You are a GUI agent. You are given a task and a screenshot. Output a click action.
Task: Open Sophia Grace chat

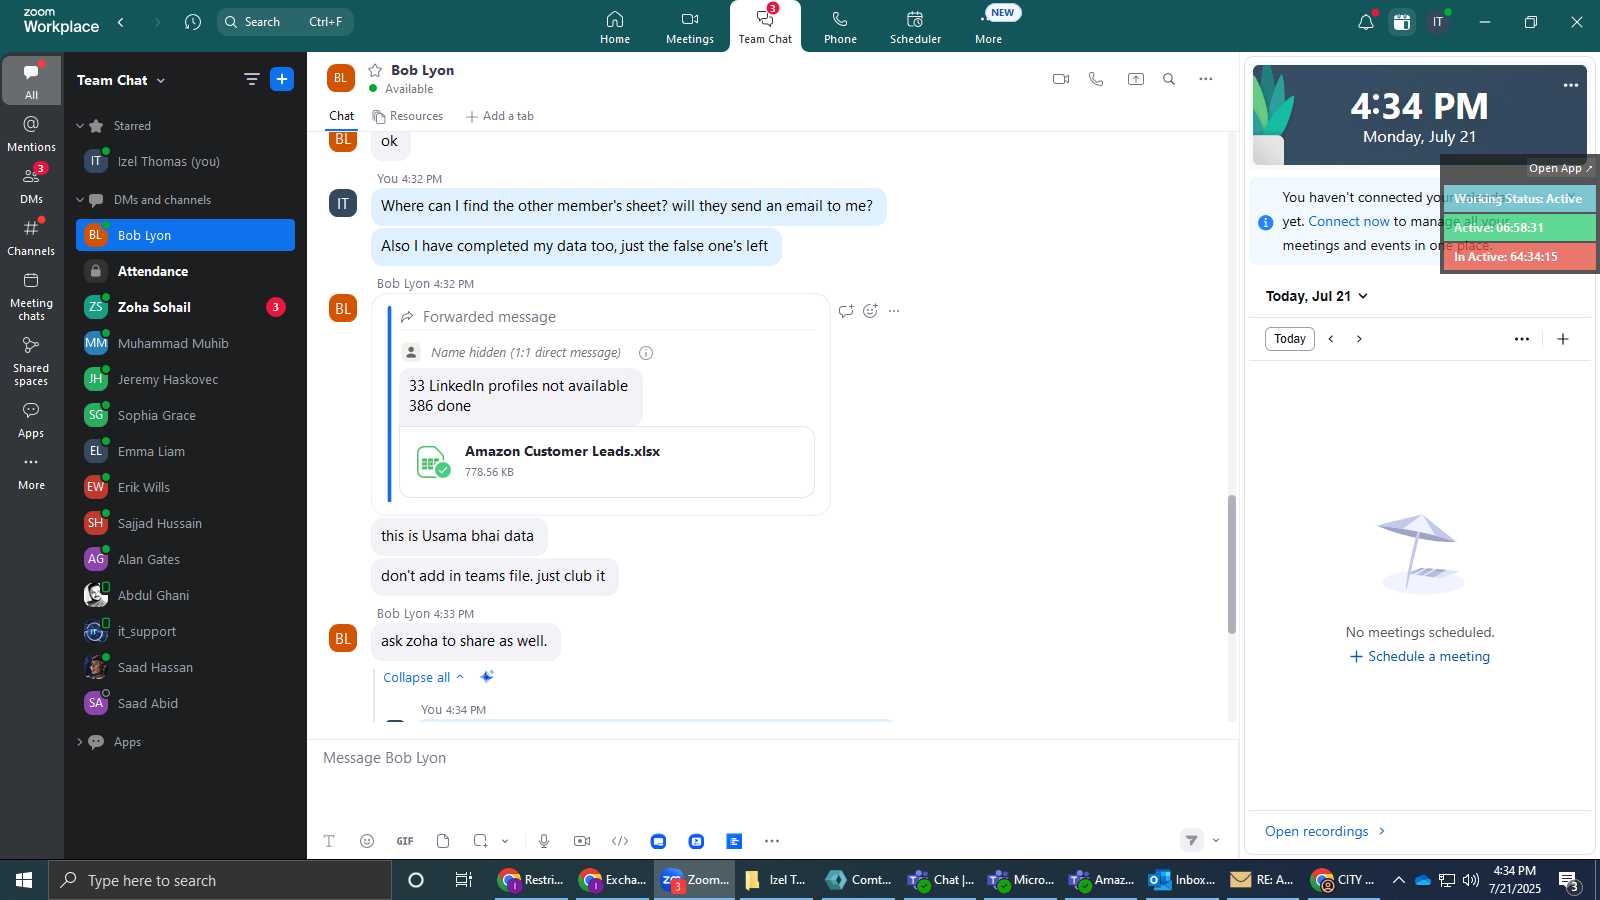[x=185, y=415]
